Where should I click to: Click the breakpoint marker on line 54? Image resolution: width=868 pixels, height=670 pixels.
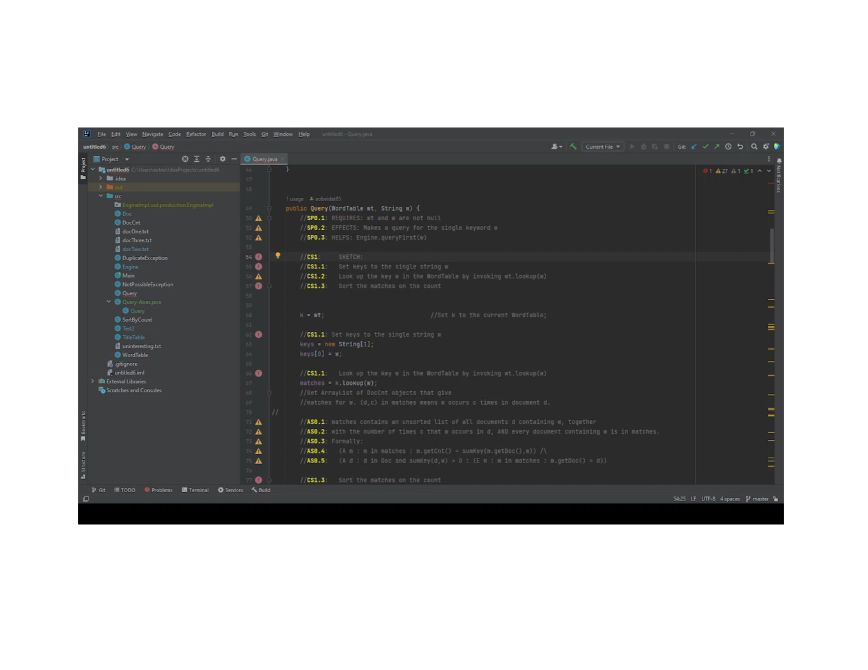coord(259,257)
